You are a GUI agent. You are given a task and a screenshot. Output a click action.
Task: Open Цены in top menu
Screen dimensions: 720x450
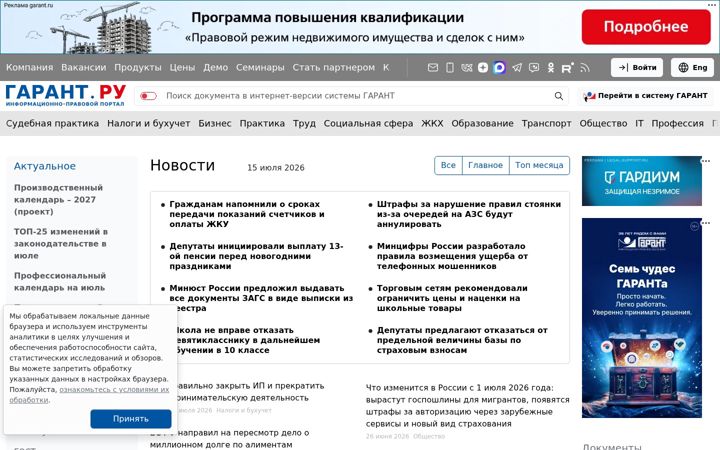tap(182, 68)
